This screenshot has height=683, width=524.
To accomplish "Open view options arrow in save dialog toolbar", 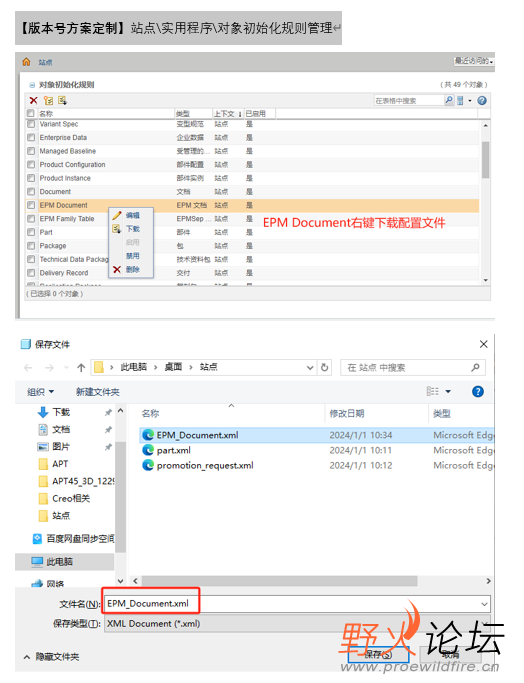I will [448, 392].
